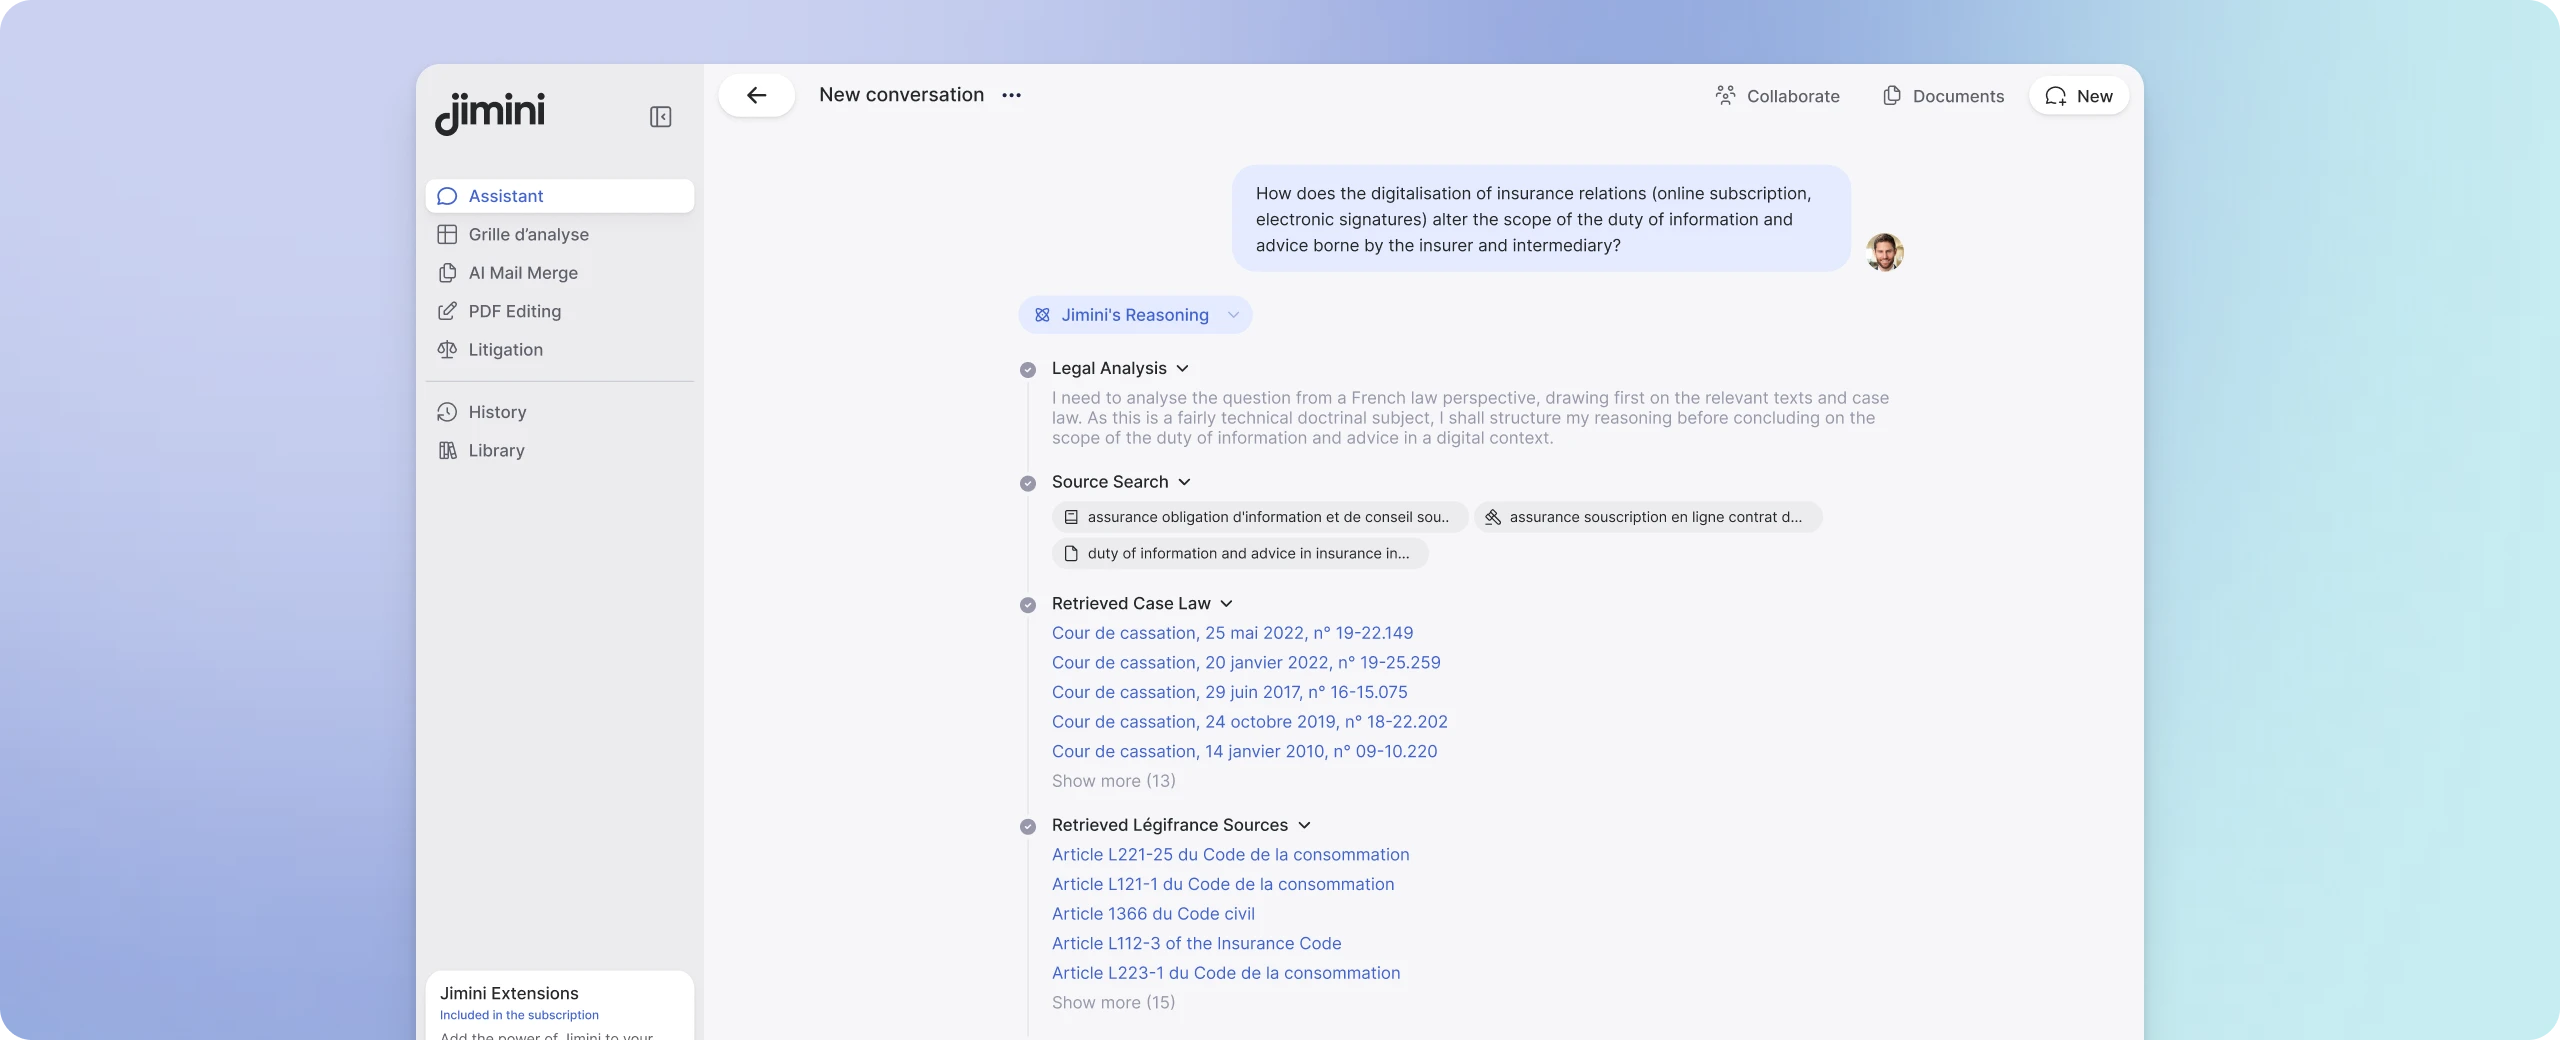Open Library in sidebar
The image size is (2560, 1040).
(x=560, y=450)
